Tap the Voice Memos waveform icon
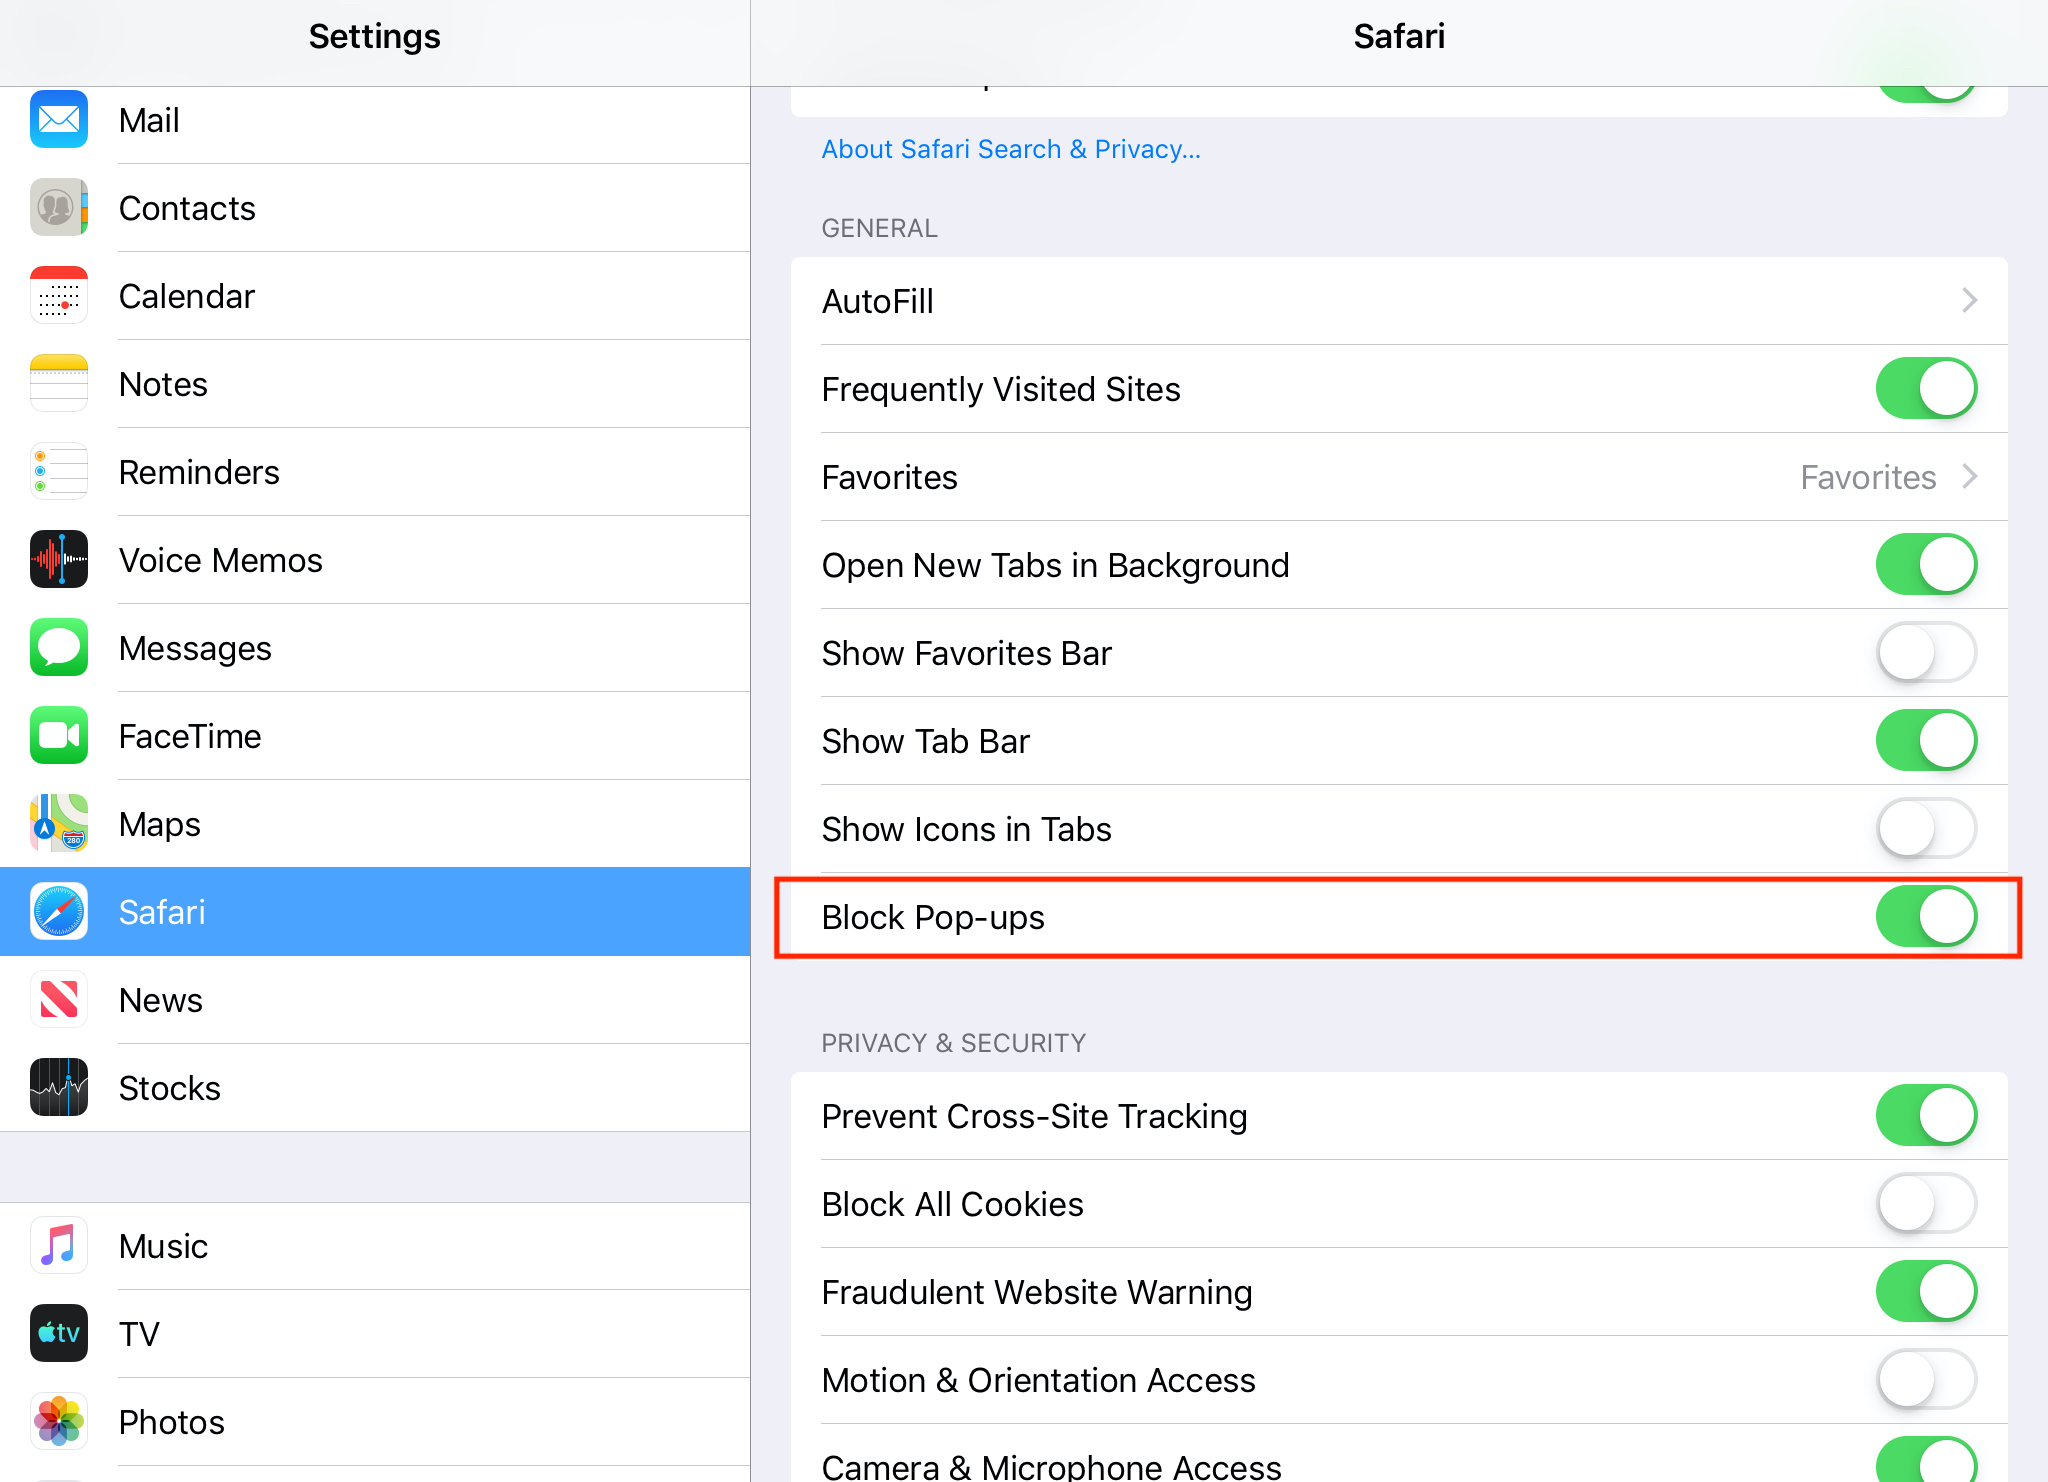2048x1482 pixels. click(x=59, y=560)
